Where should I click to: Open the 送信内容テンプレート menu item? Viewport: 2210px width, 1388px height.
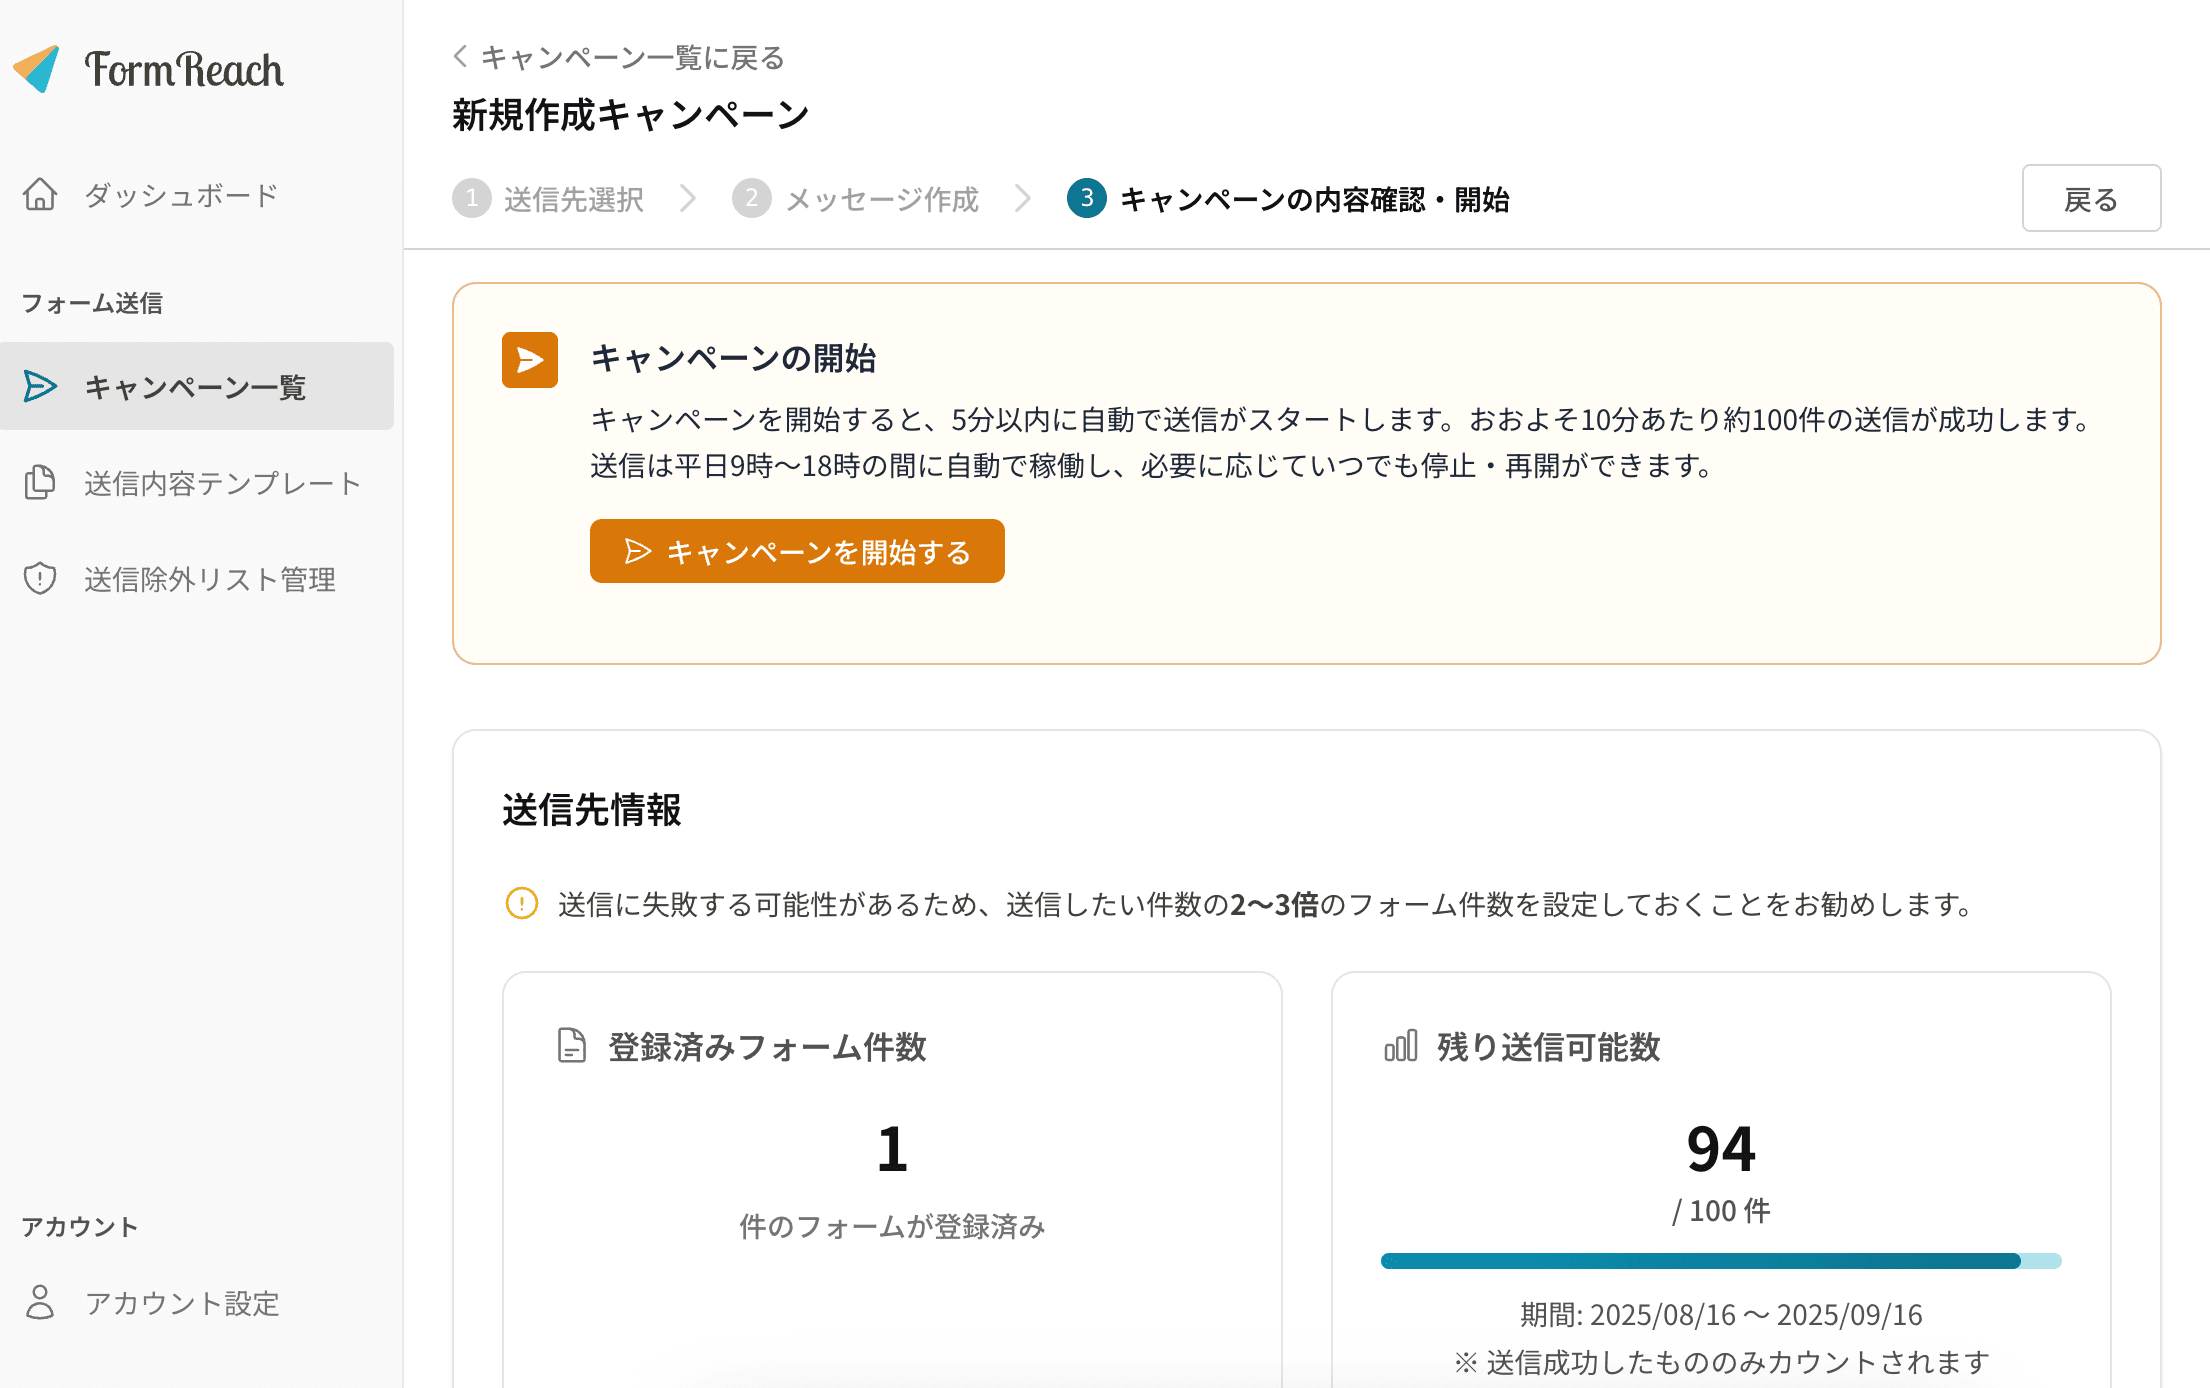[x=221, y=483]
